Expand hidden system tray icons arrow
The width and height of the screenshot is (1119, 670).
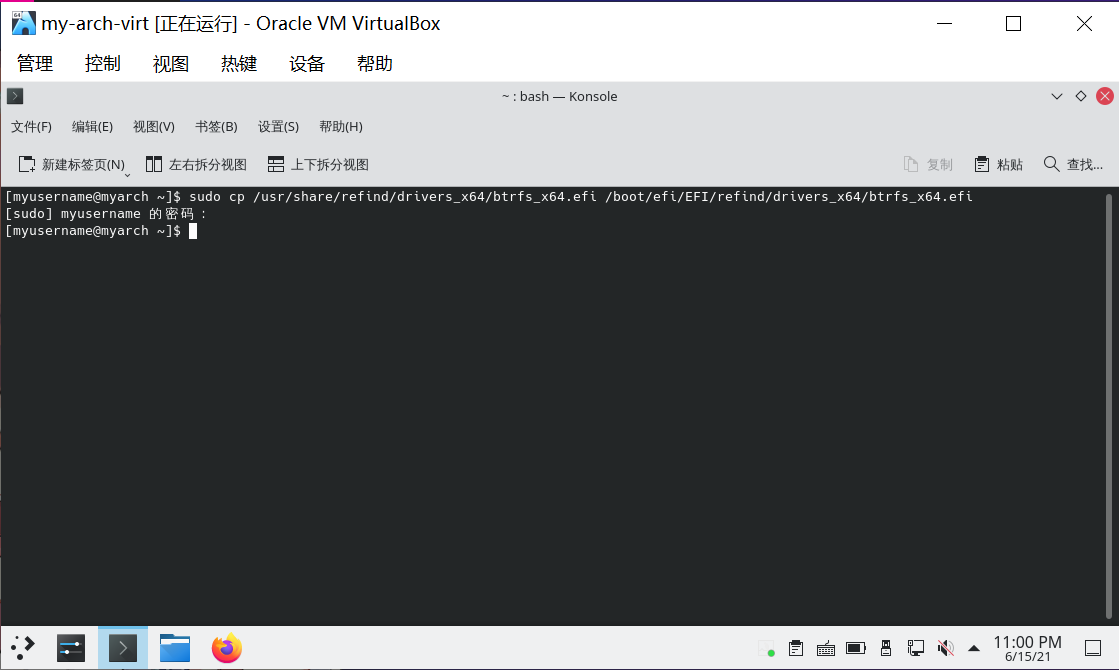[974, 648]
